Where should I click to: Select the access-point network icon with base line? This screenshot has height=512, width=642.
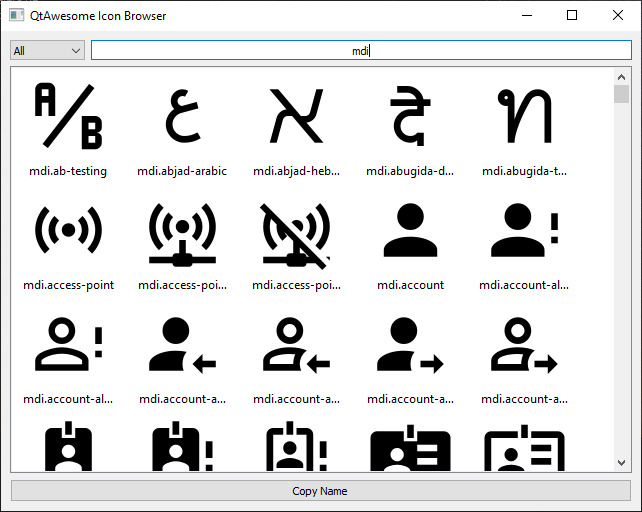click(x=183, y=234)
